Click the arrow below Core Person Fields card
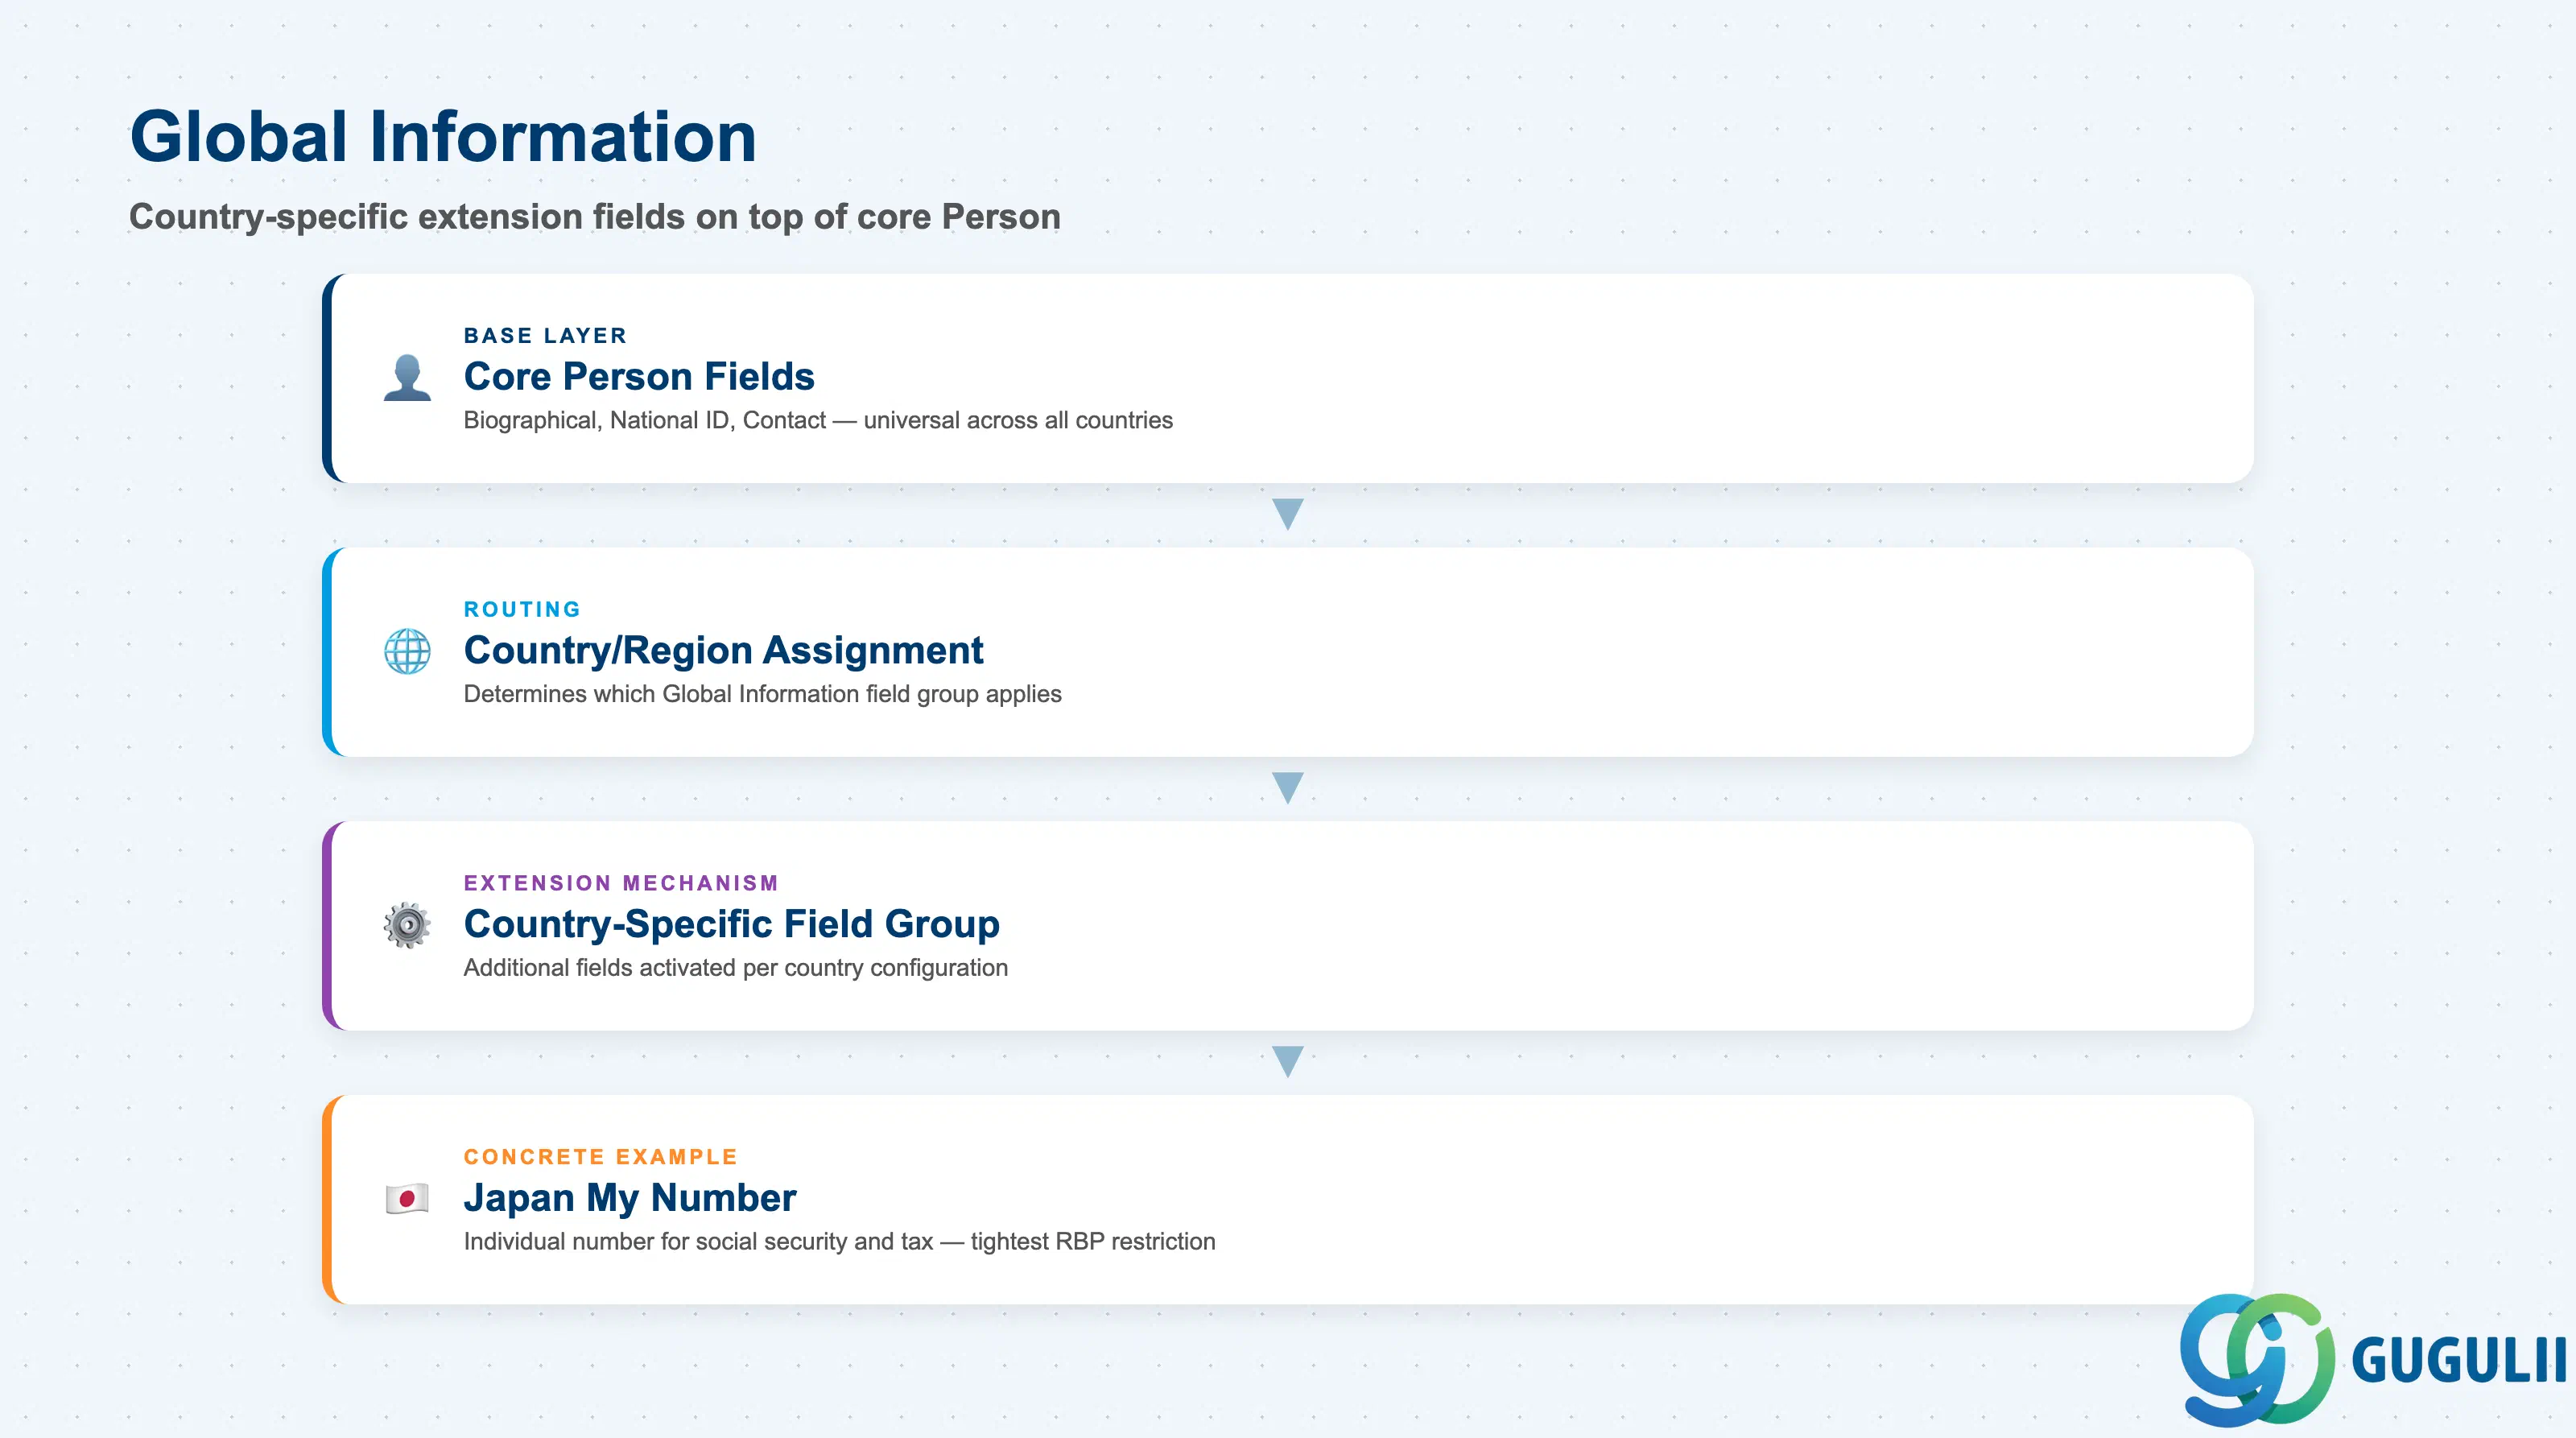 1288,514
